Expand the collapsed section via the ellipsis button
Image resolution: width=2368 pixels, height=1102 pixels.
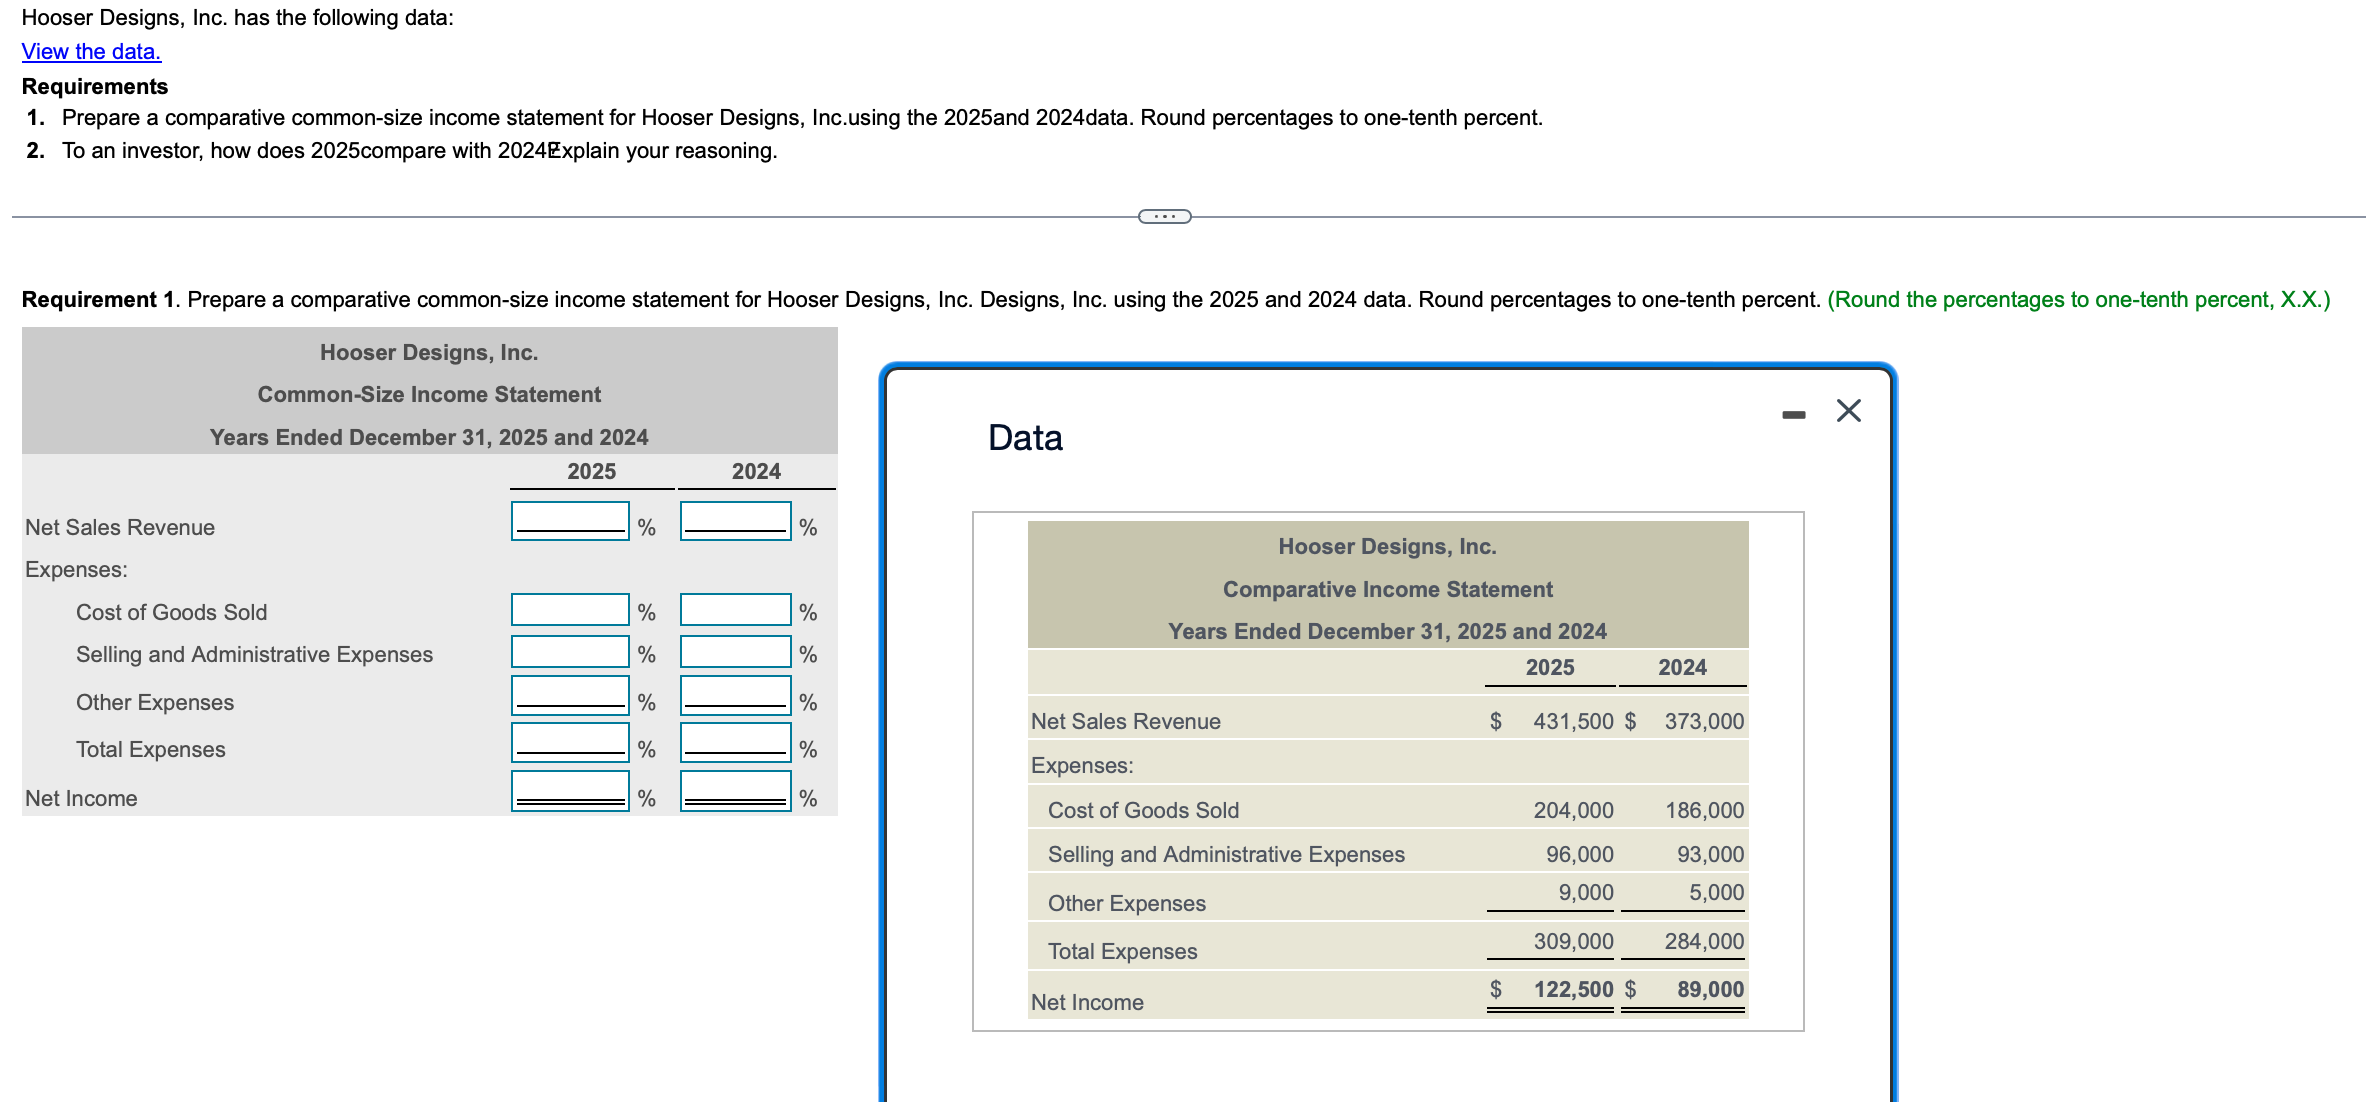tap(1166, 215)
